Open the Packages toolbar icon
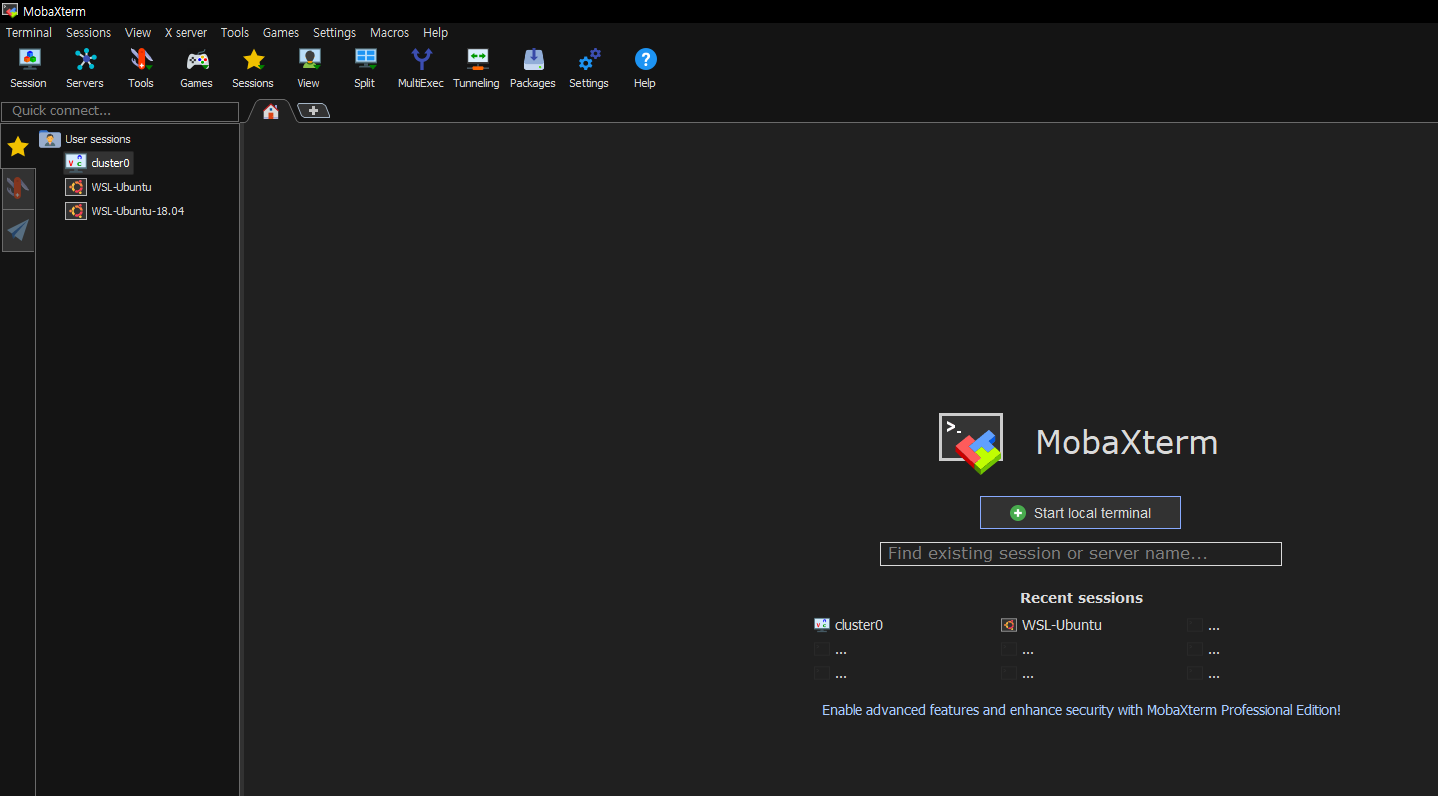1438x796 pixels. click(x=533, y=59)
